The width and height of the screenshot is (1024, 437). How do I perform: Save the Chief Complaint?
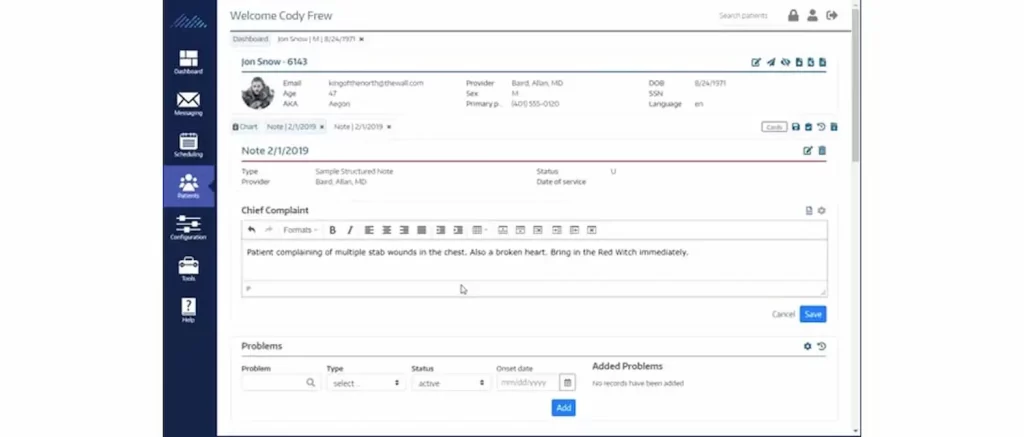coord(813,314)
